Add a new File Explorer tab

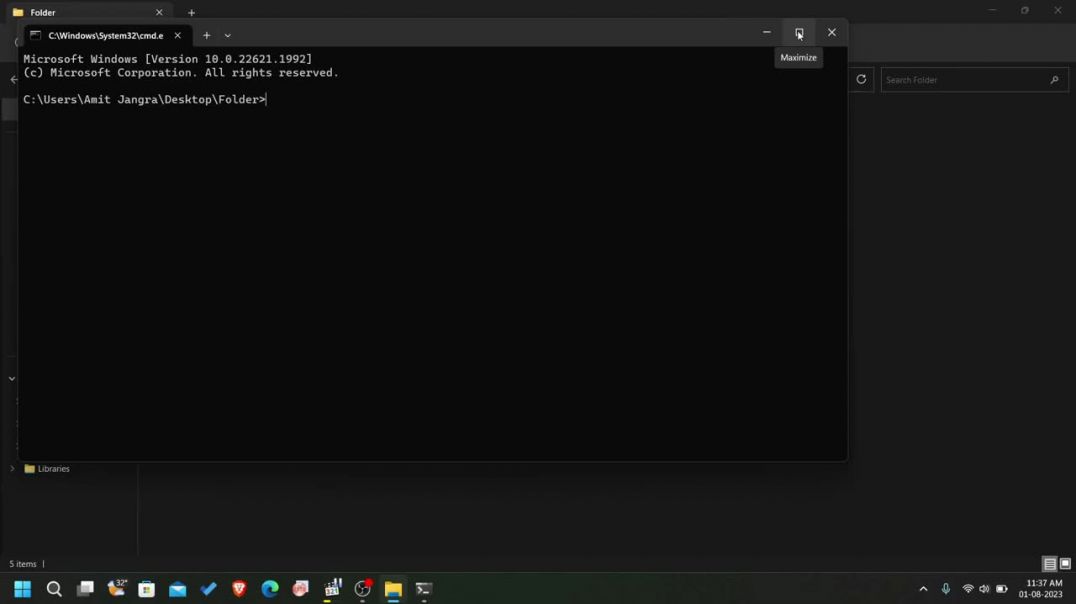(191, 12)
